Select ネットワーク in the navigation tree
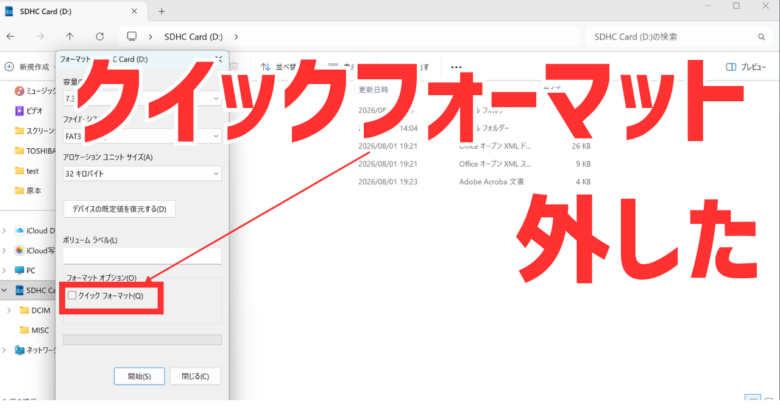 point(35,350)
